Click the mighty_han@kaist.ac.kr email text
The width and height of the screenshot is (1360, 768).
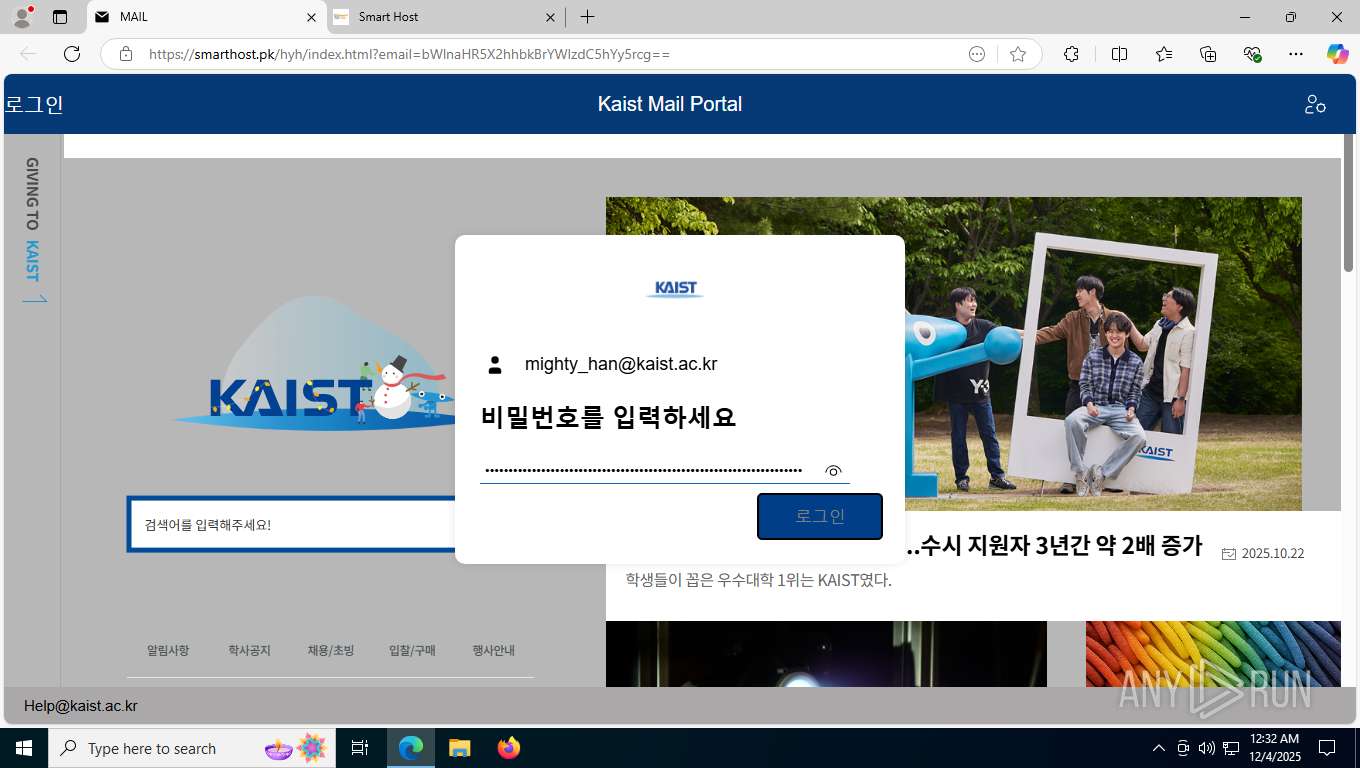click(621, 365)
